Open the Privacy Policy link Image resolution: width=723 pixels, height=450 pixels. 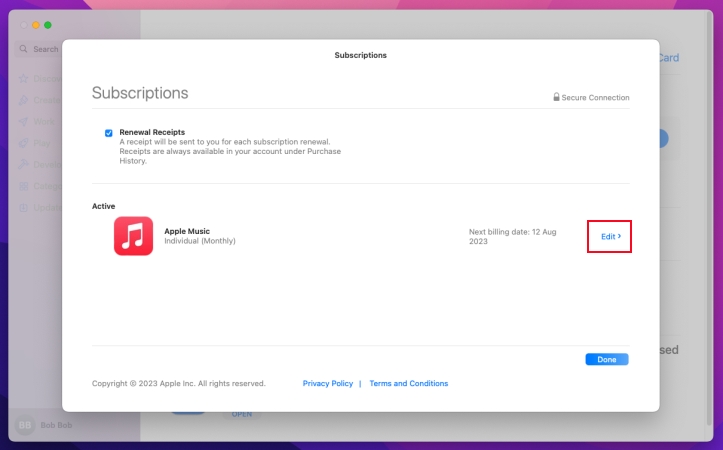tap(327, 383)
